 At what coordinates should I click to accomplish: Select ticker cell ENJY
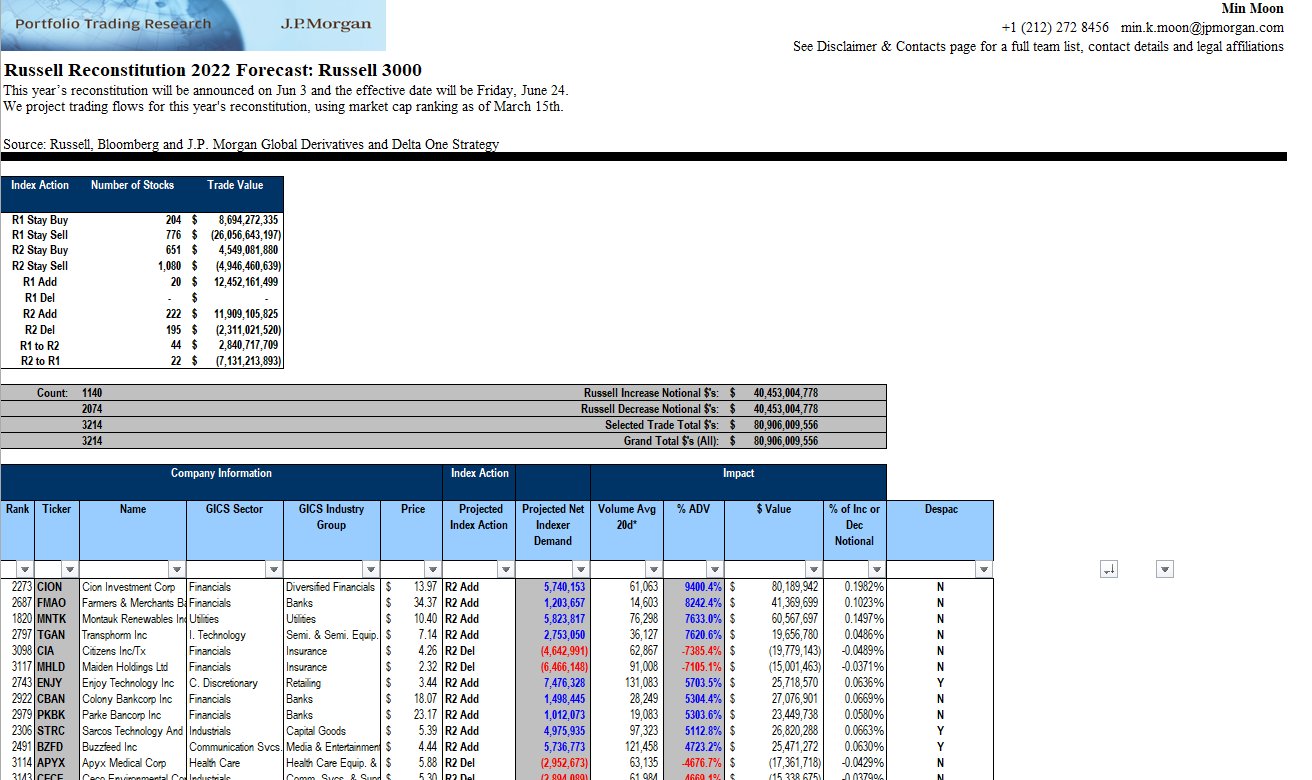[x=57, y=683]
